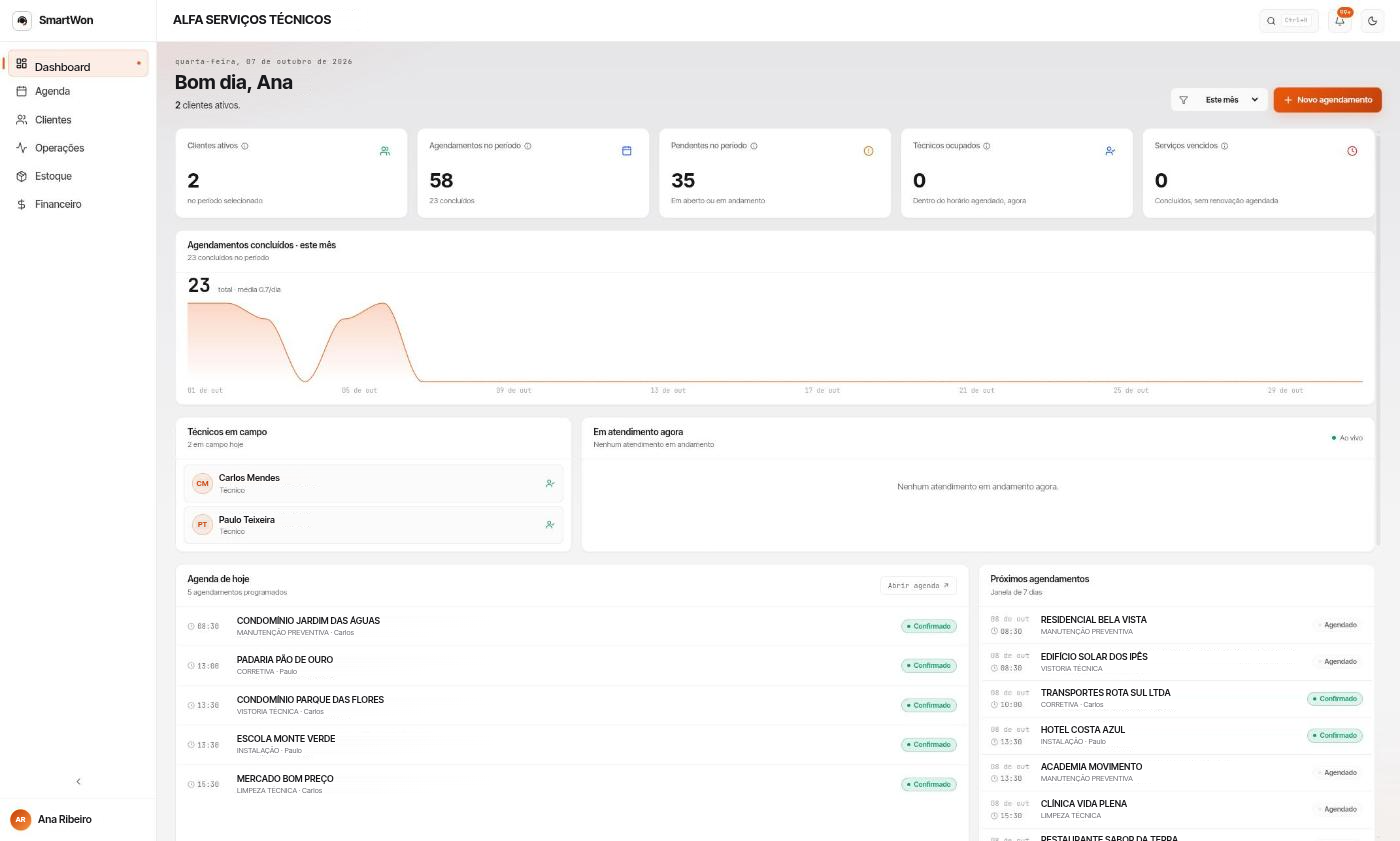This screenshot has width=1400, height=841.
Task: Click the people icon on Clientes ativos card
Action: pyautogui.click(x=385, y=151)
